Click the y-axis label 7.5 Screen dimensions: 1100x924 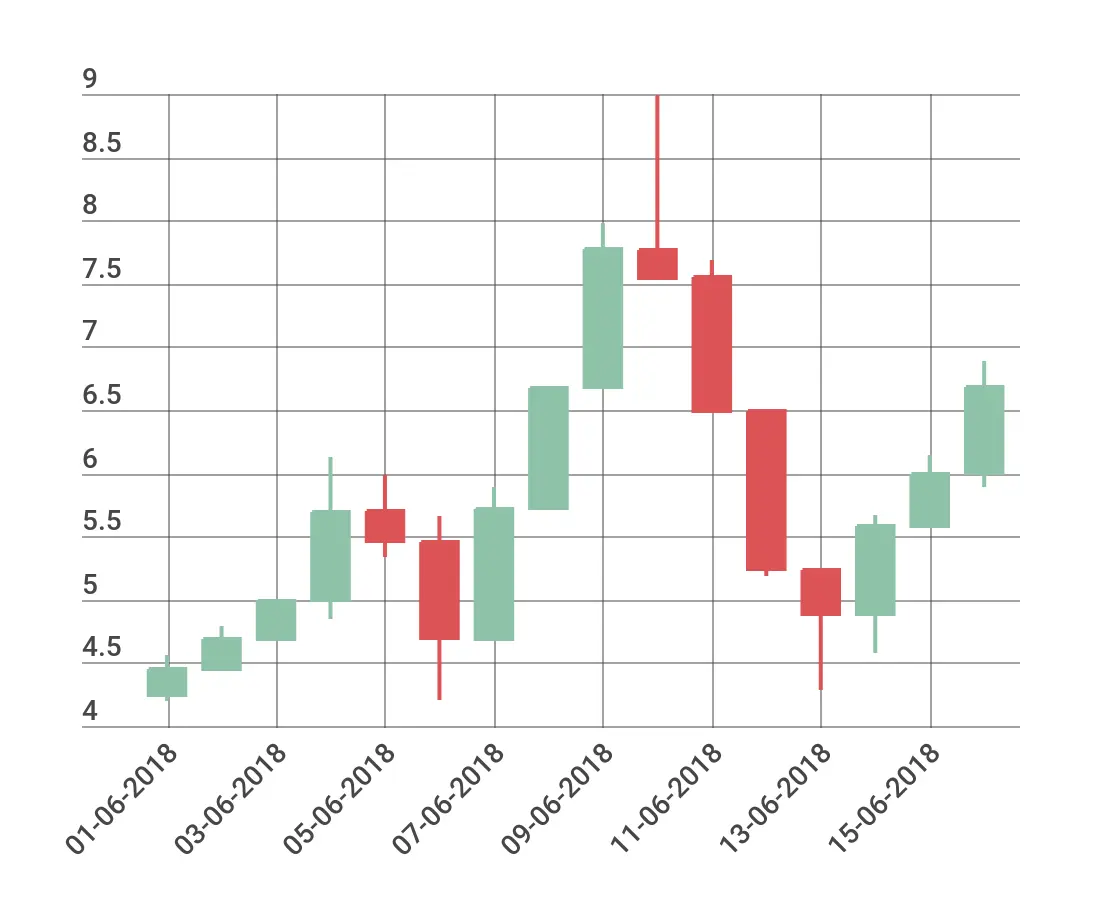[102, 270]
